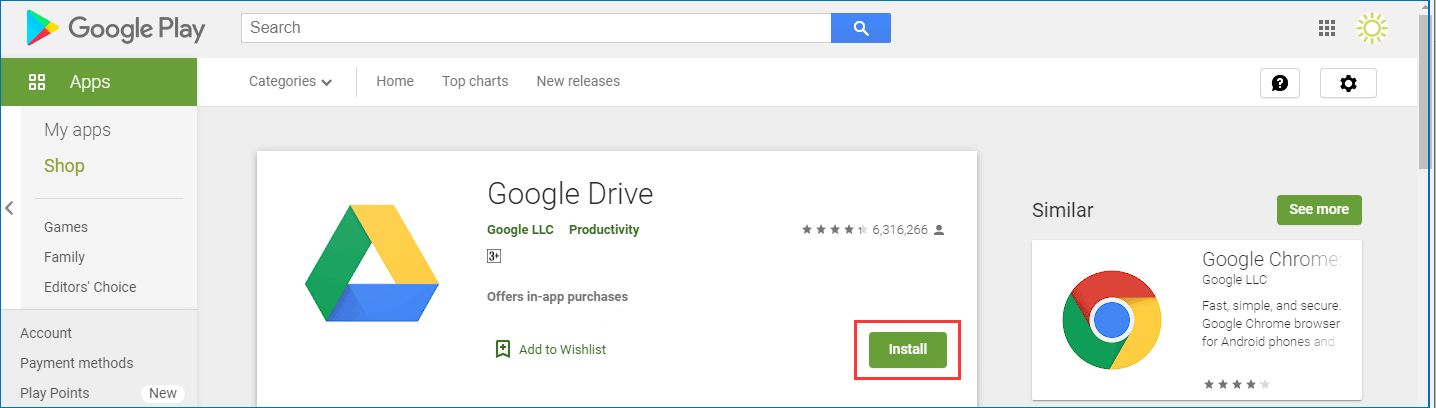Open the sun-shaped account avatar

click(1373, 28)
